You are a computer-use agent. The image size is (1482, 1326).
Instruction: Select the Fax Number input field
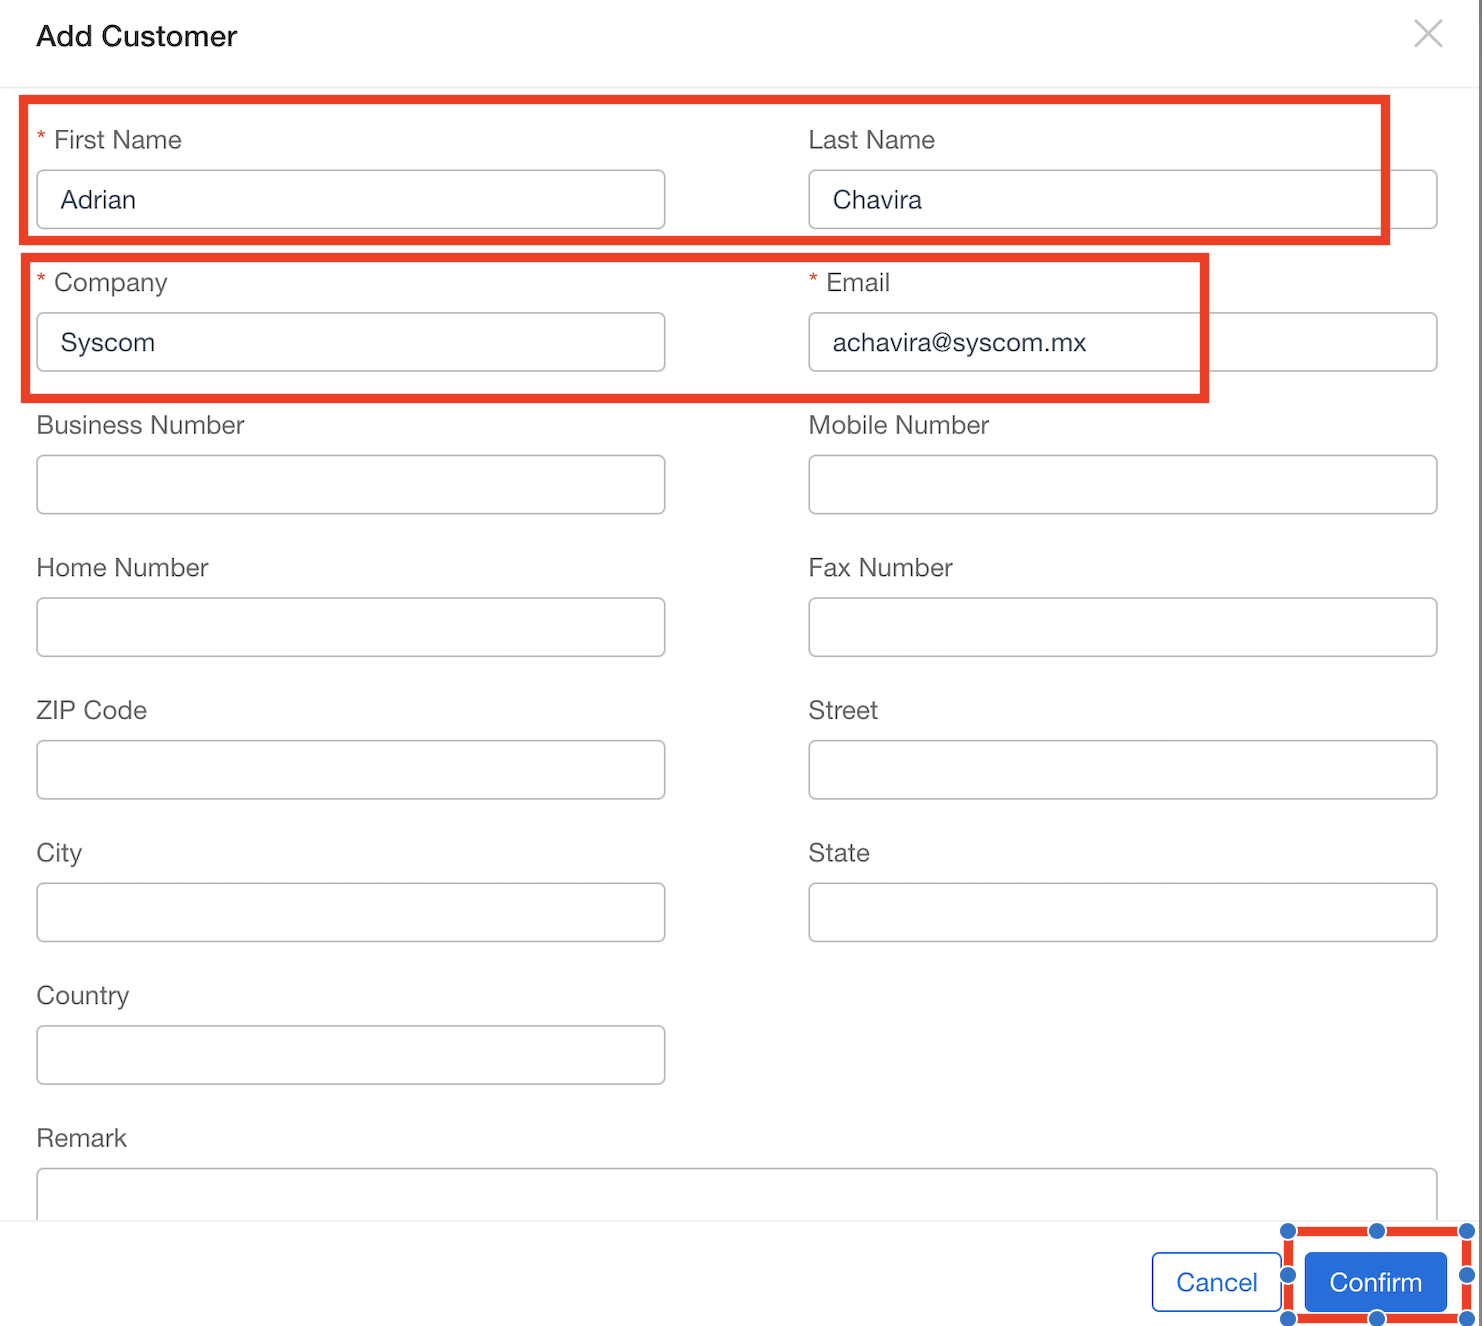1122,627
